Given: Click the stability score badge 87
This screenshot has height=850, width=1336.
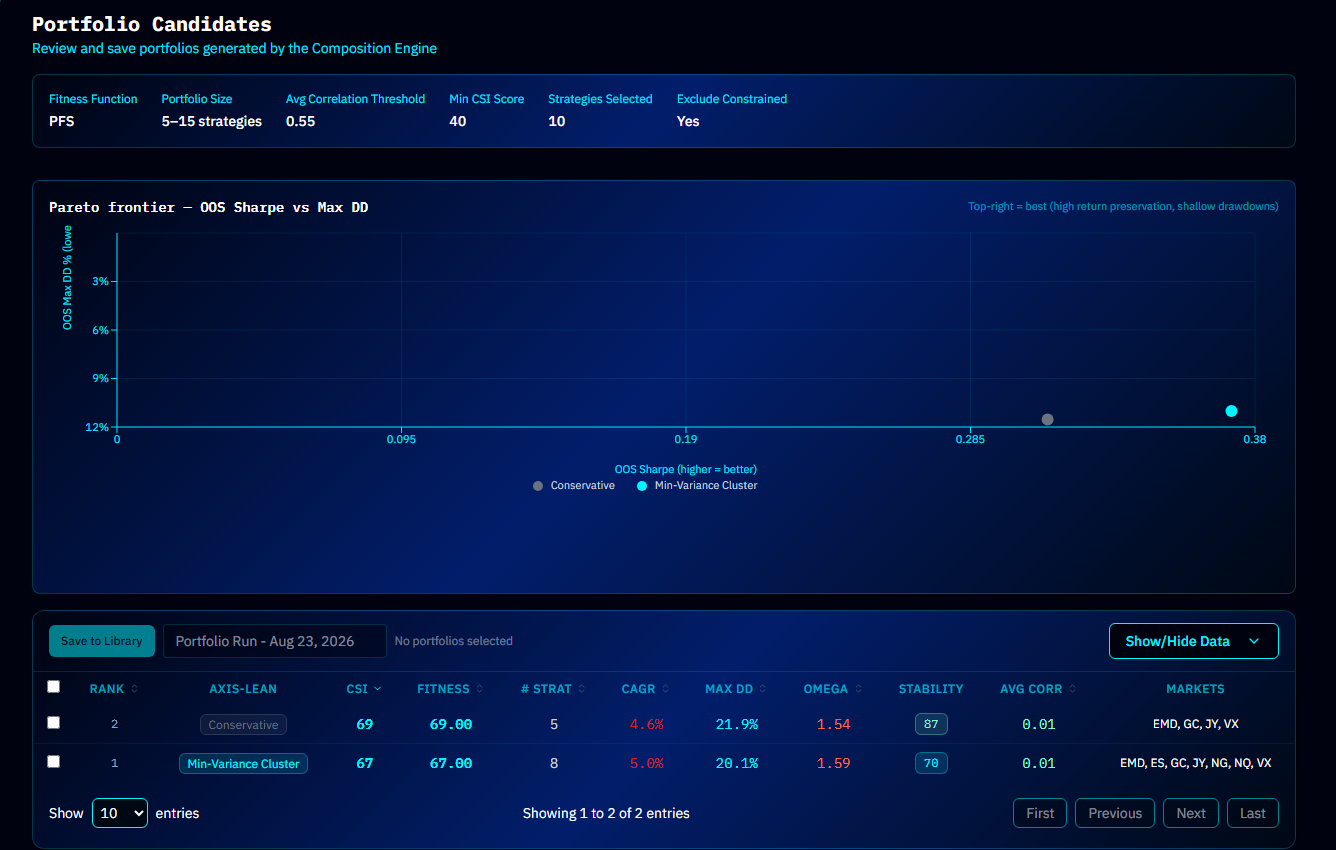Looking at the screenshot, I should click(x=931, y=724).
